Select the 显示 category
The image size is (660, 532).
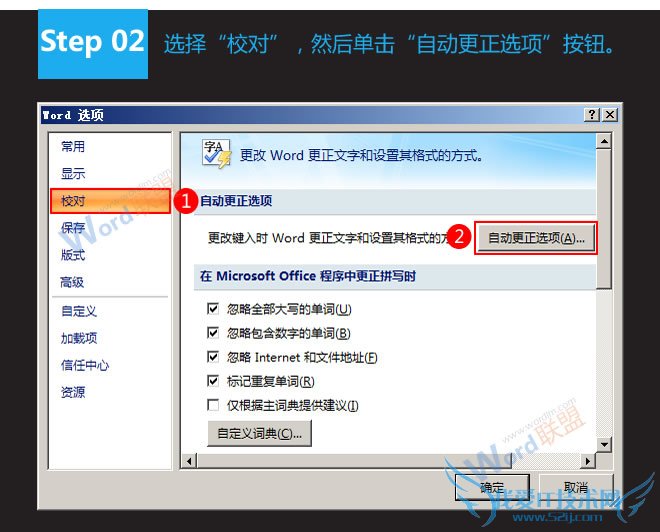point(73,173)
